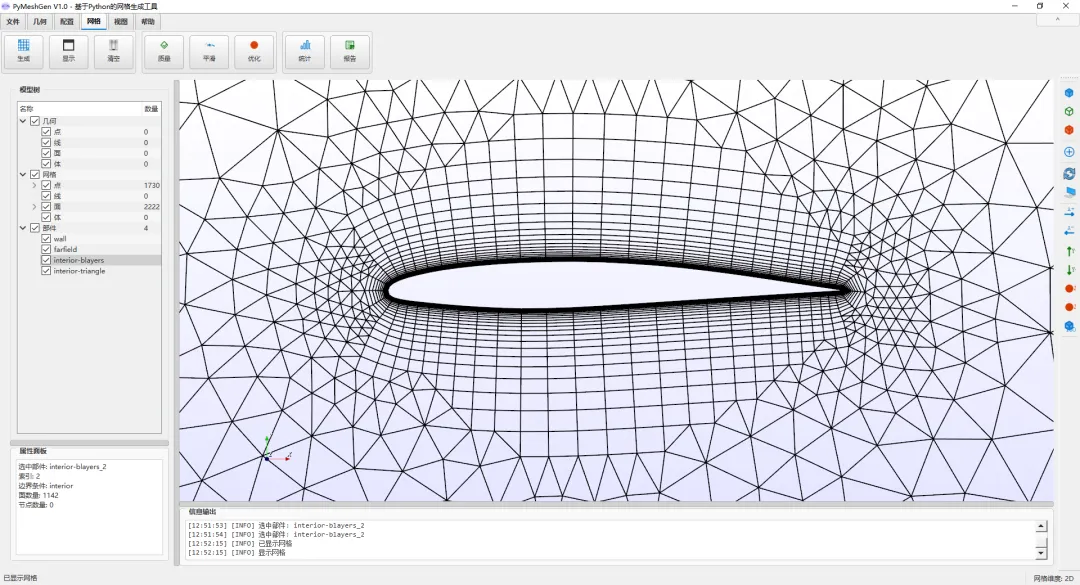Uncheck the interior-blayers part checkbox

click(x=46, y=260)
